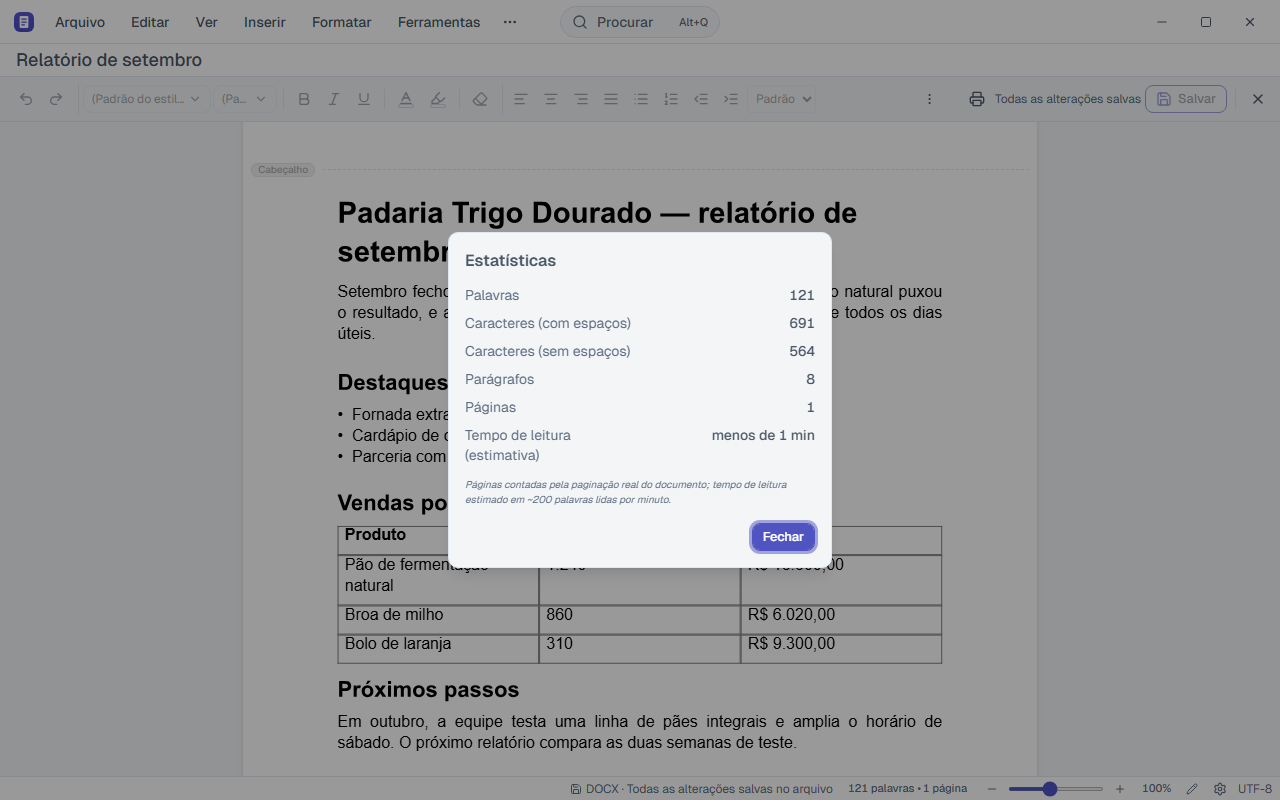Close the editor toolbar with X

tap(1258, 99)
